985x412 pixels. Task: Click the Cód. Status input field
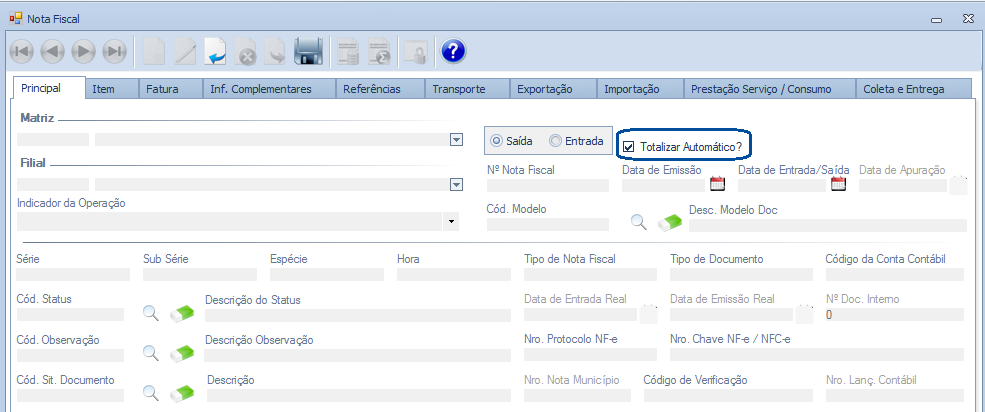click(70, 315)
